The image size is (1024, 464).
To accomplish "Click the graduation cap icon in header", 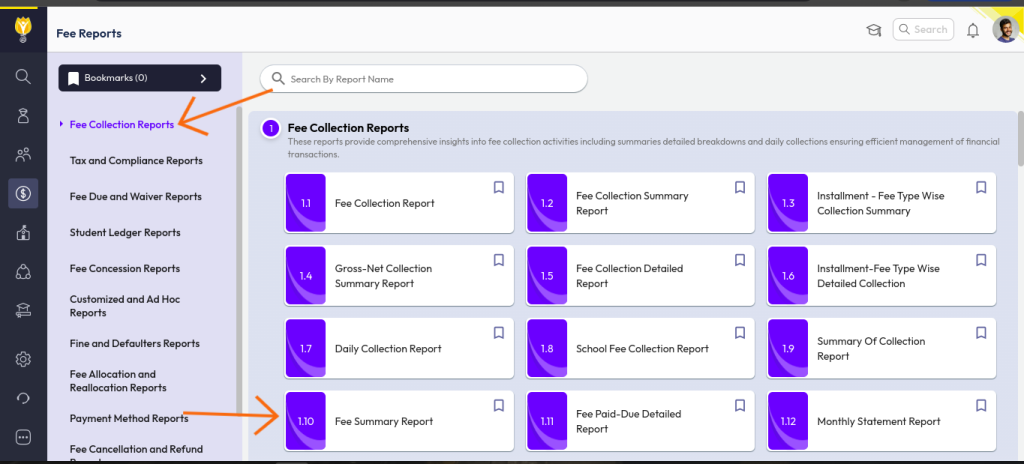I will coord(873,30).
